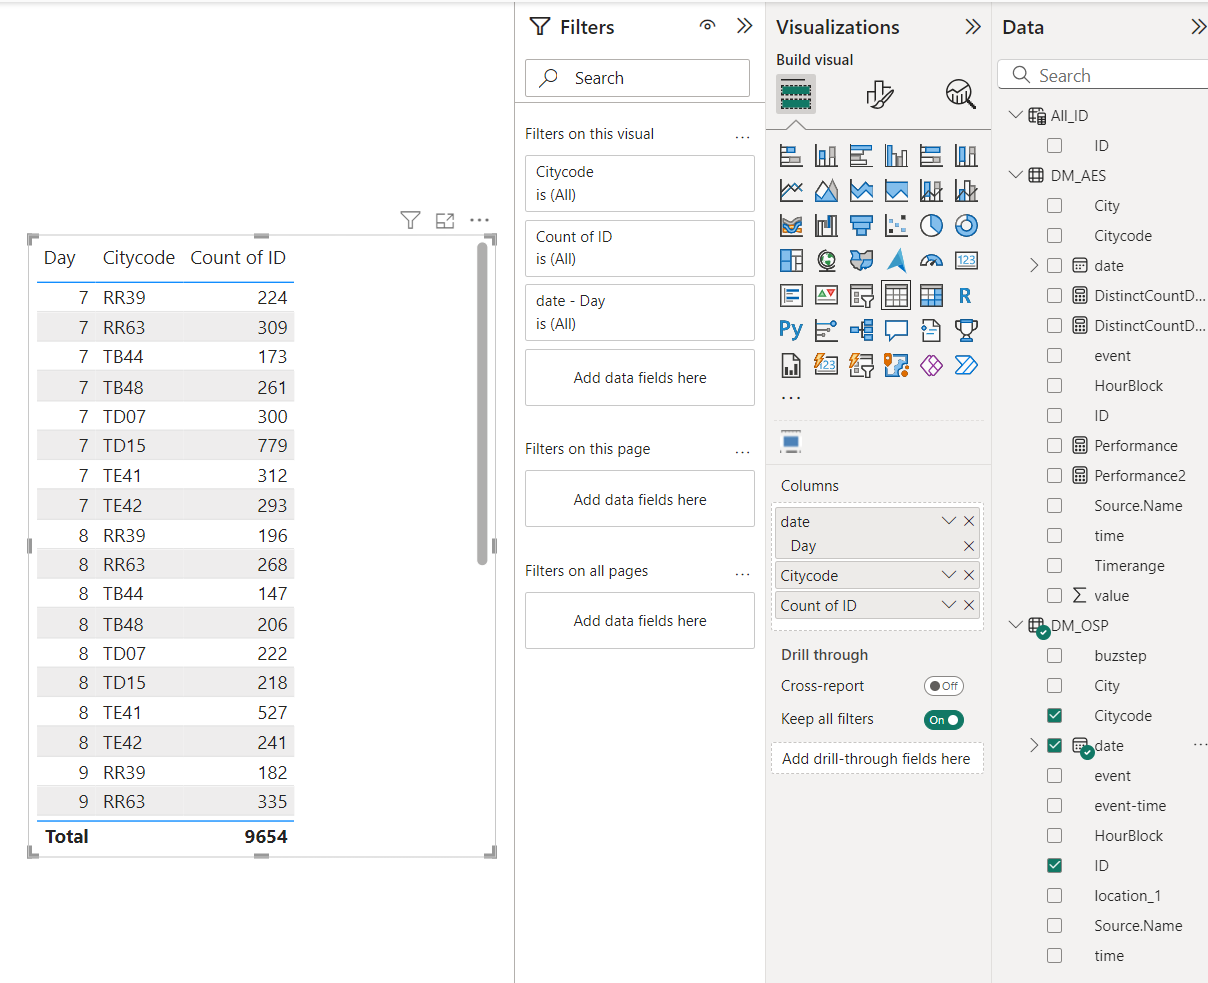Select the area chart visual
The height and width of the screenshot is (983, 1208).
[x=826, y=190]
